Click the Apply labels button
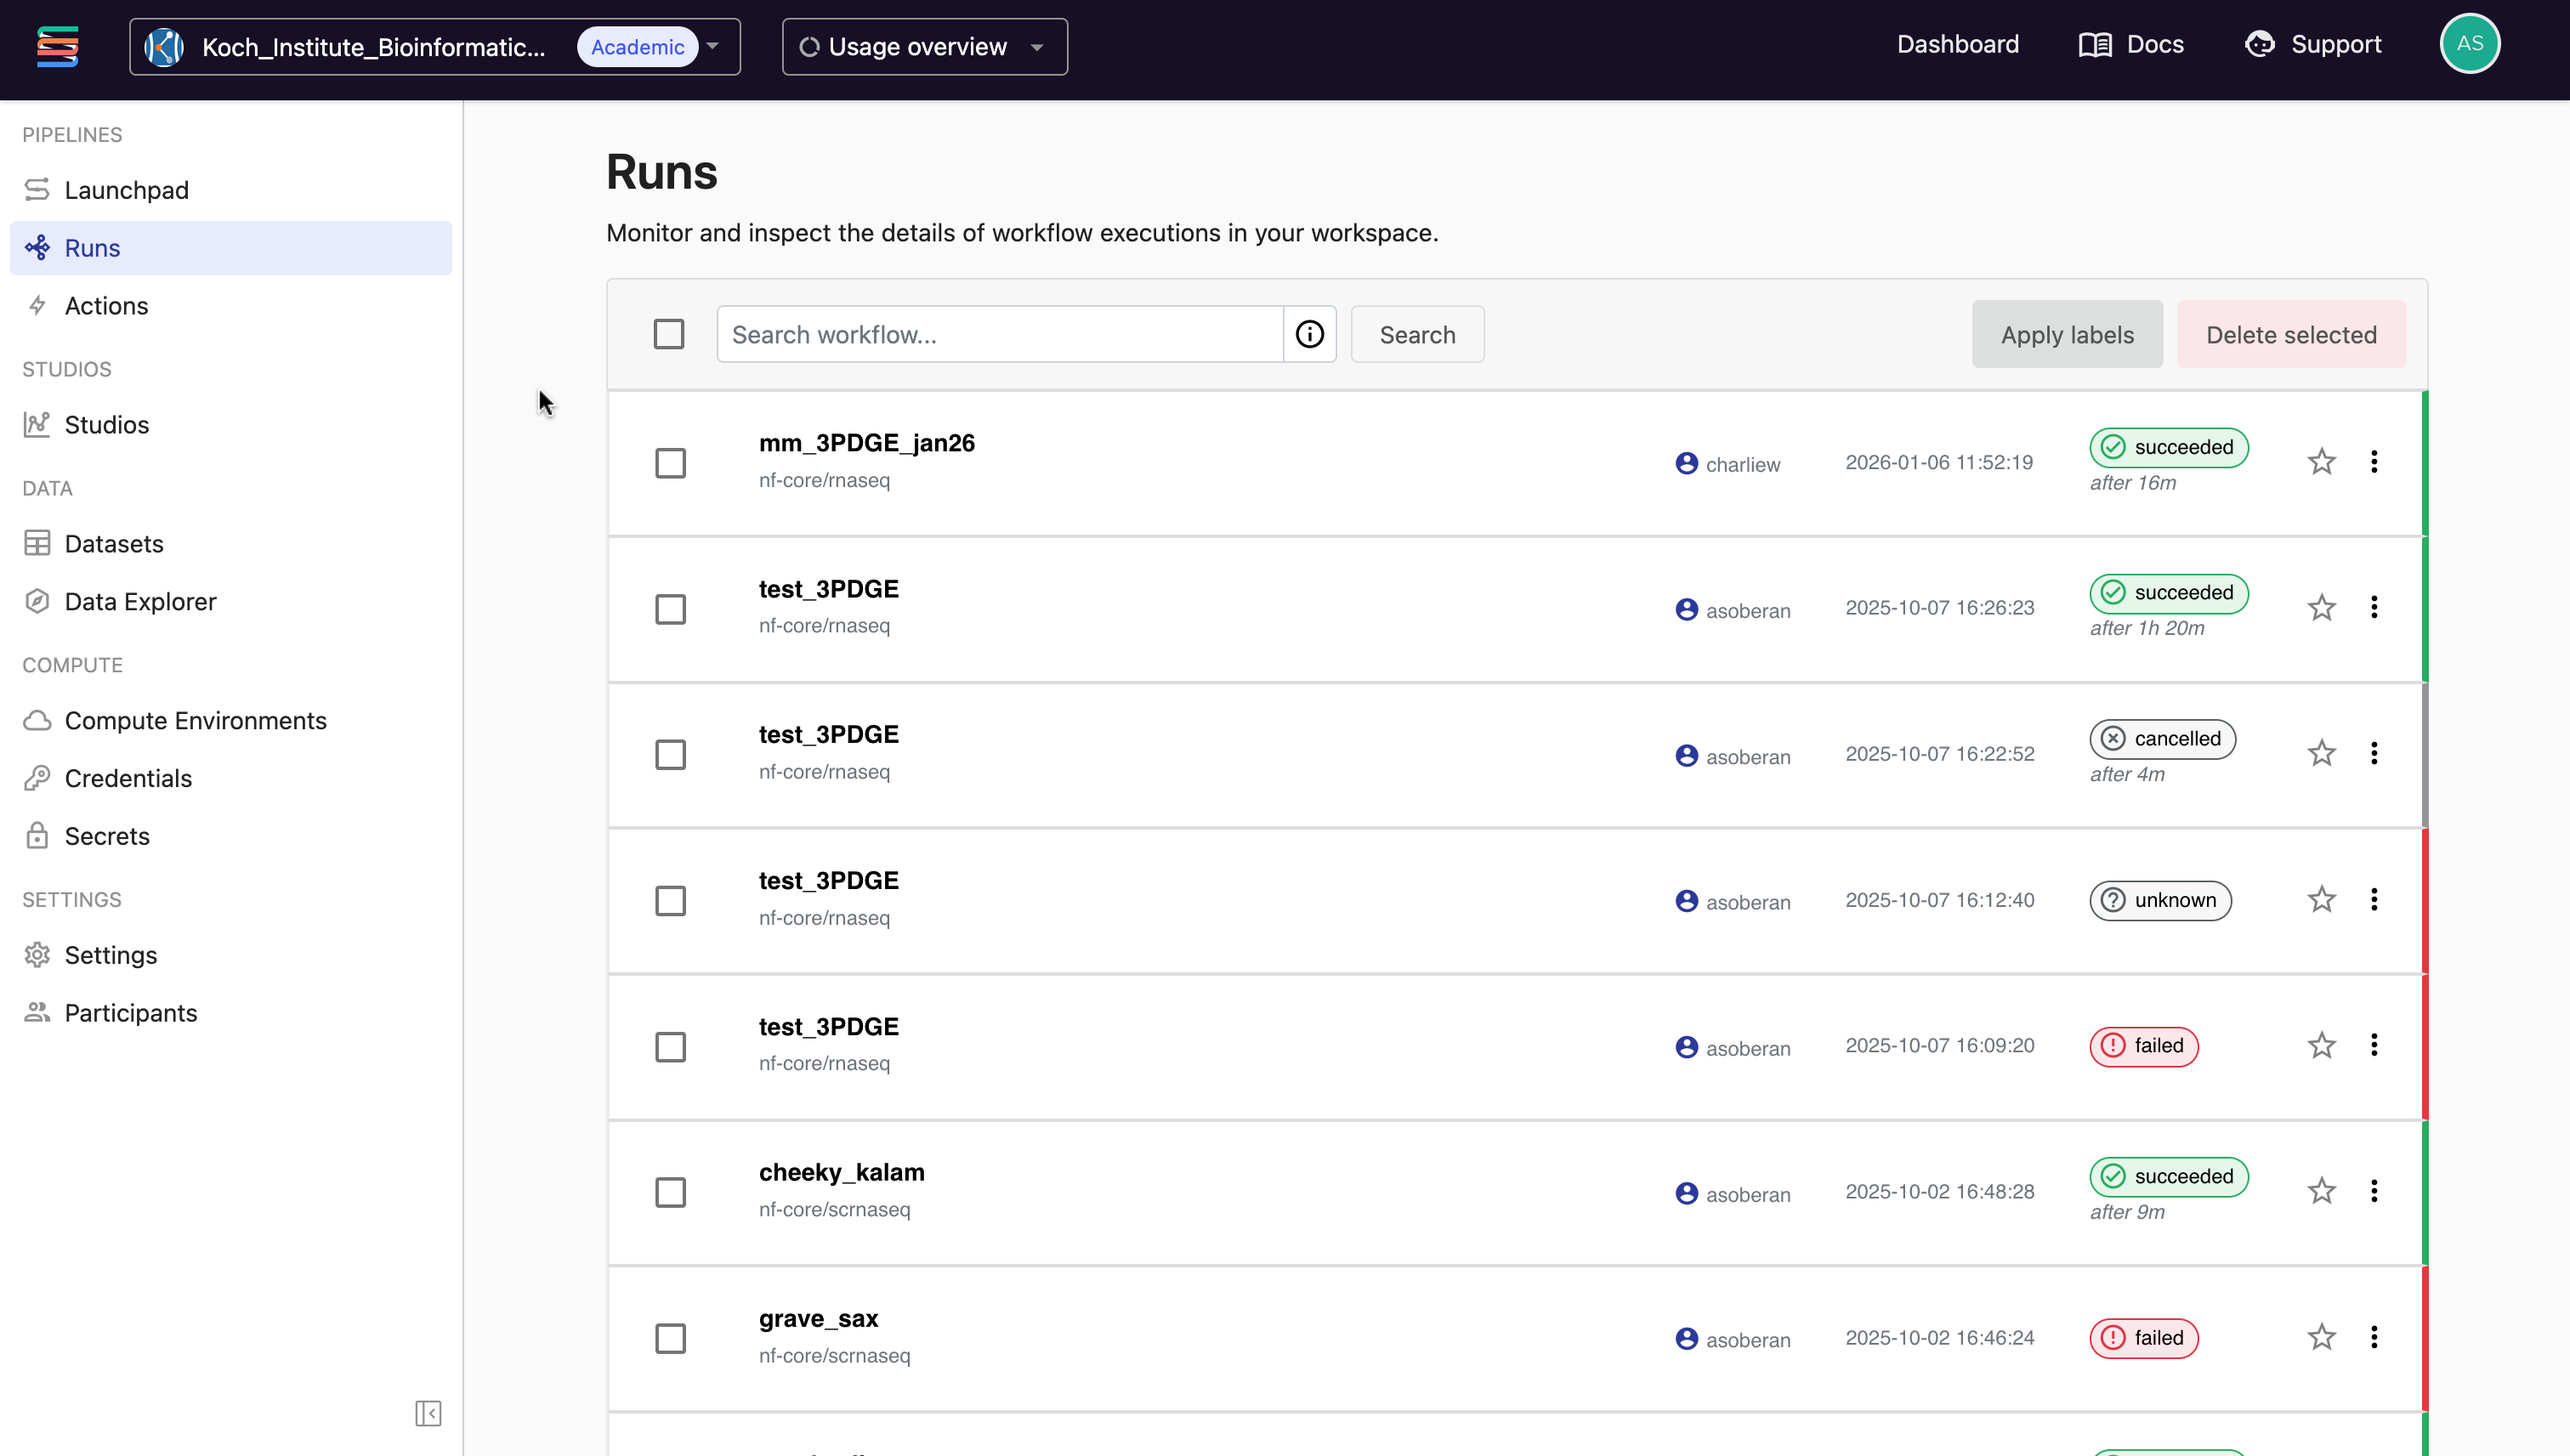The width and height of the screenshot is (2570, 1456). pos(2066,335)
